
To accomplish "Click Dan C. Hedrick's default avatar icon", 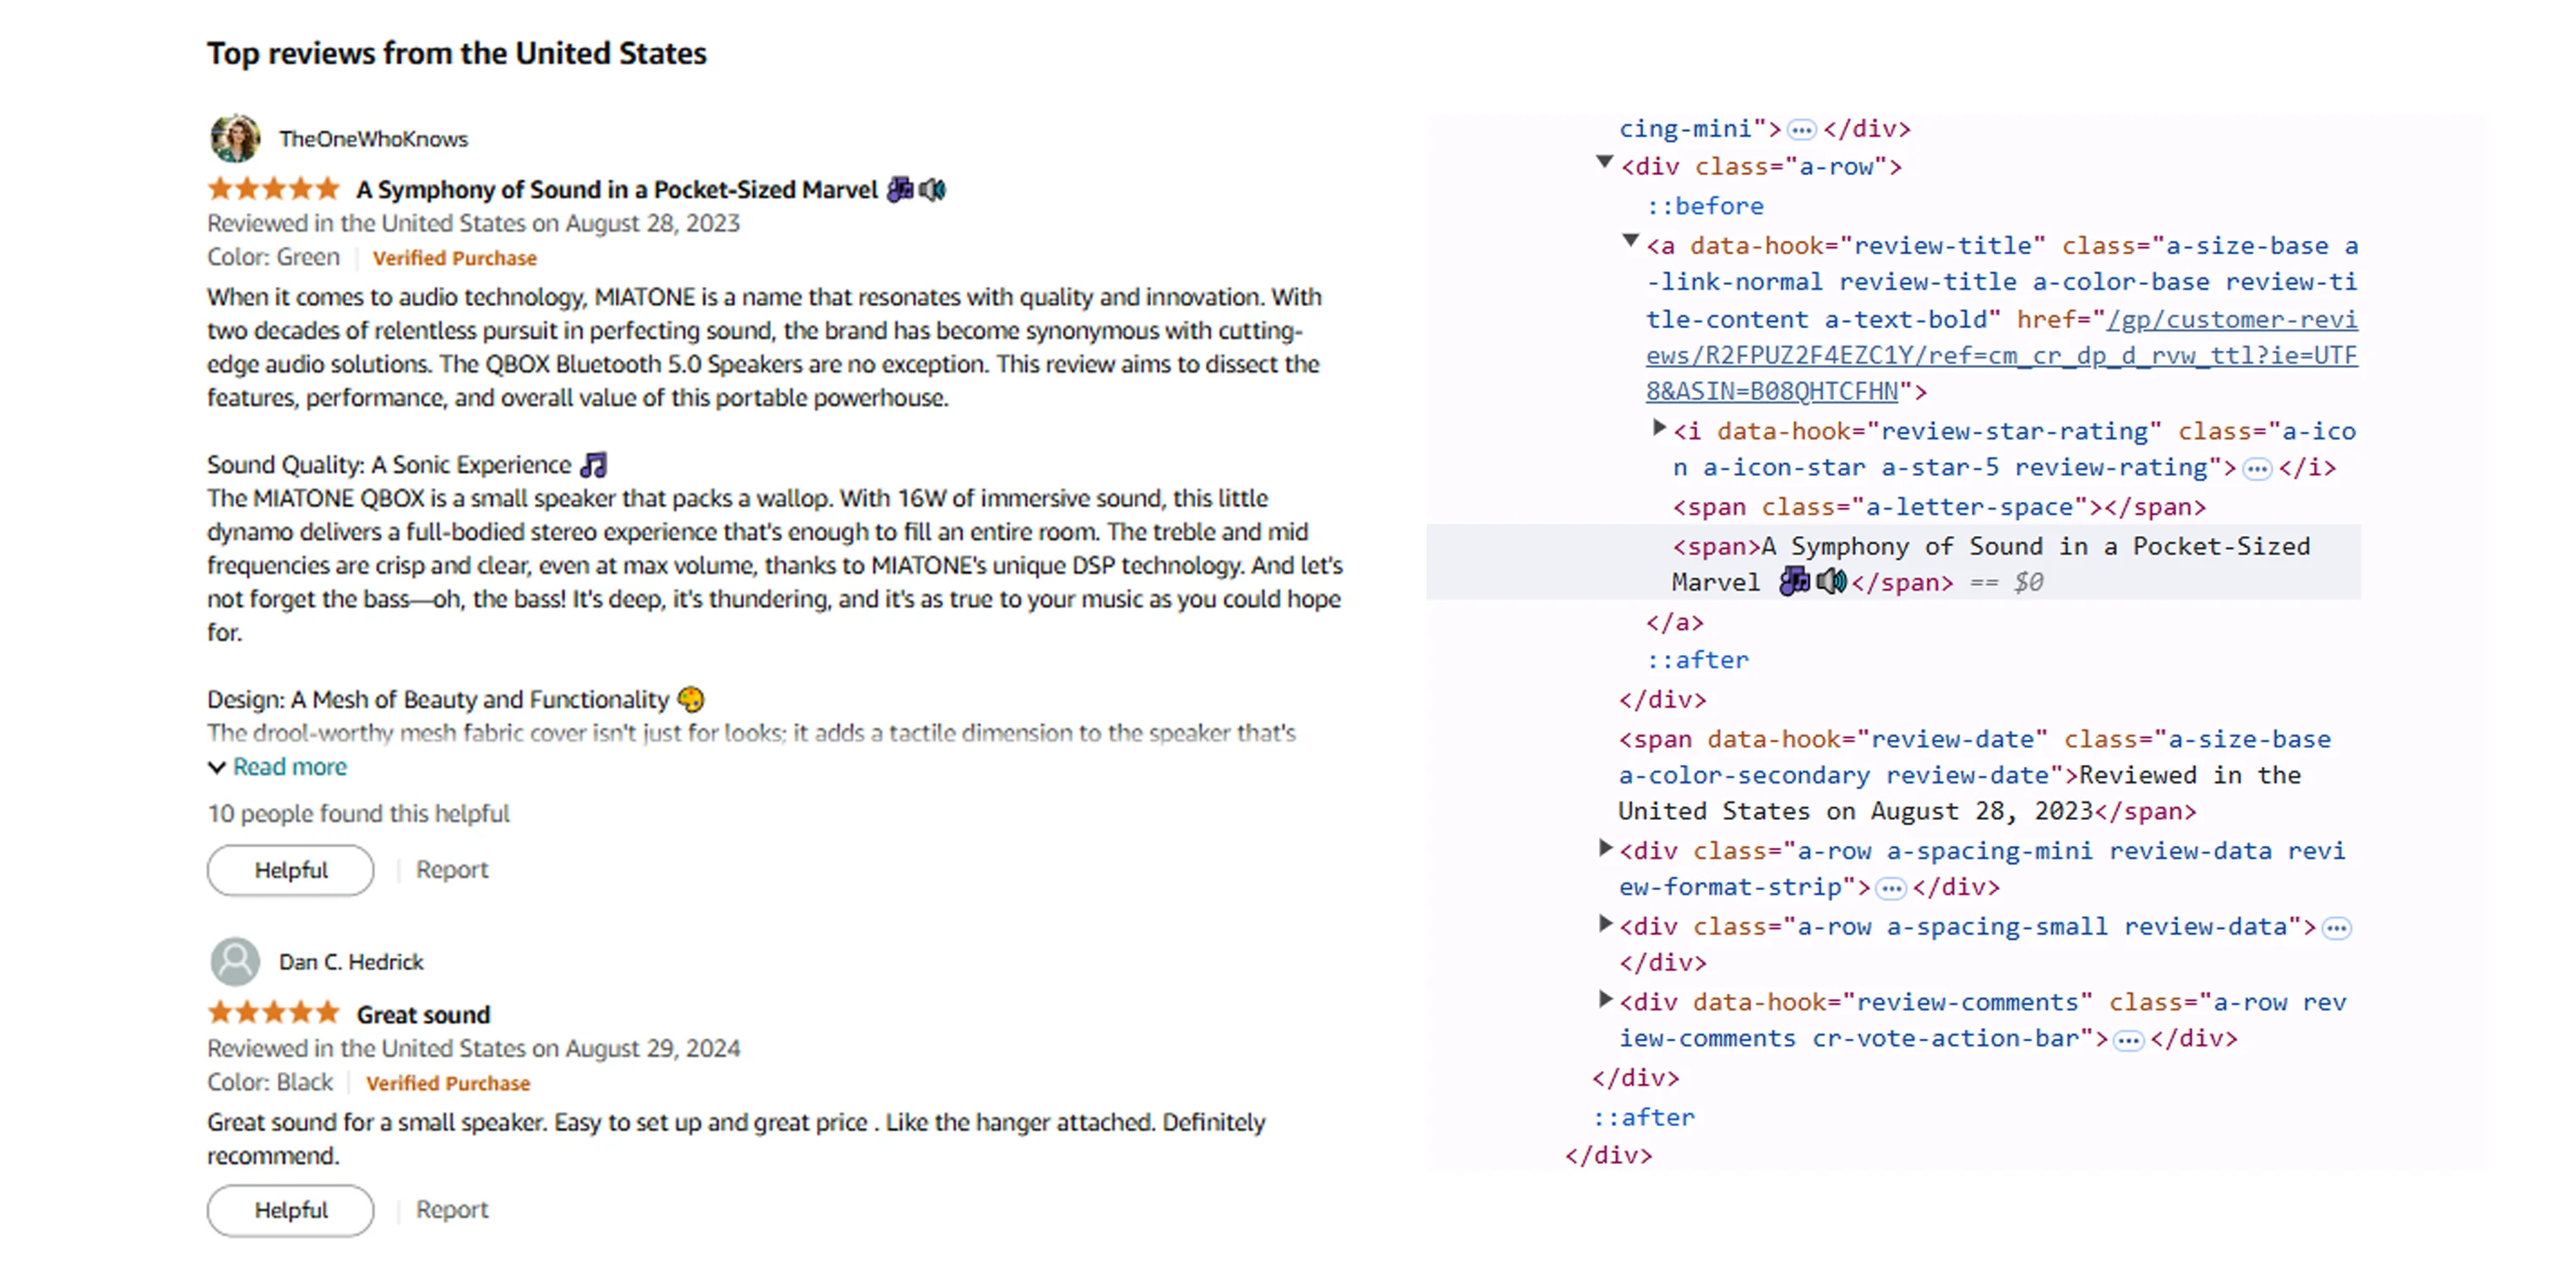I will pyautogui.click(x=235, y=961).
